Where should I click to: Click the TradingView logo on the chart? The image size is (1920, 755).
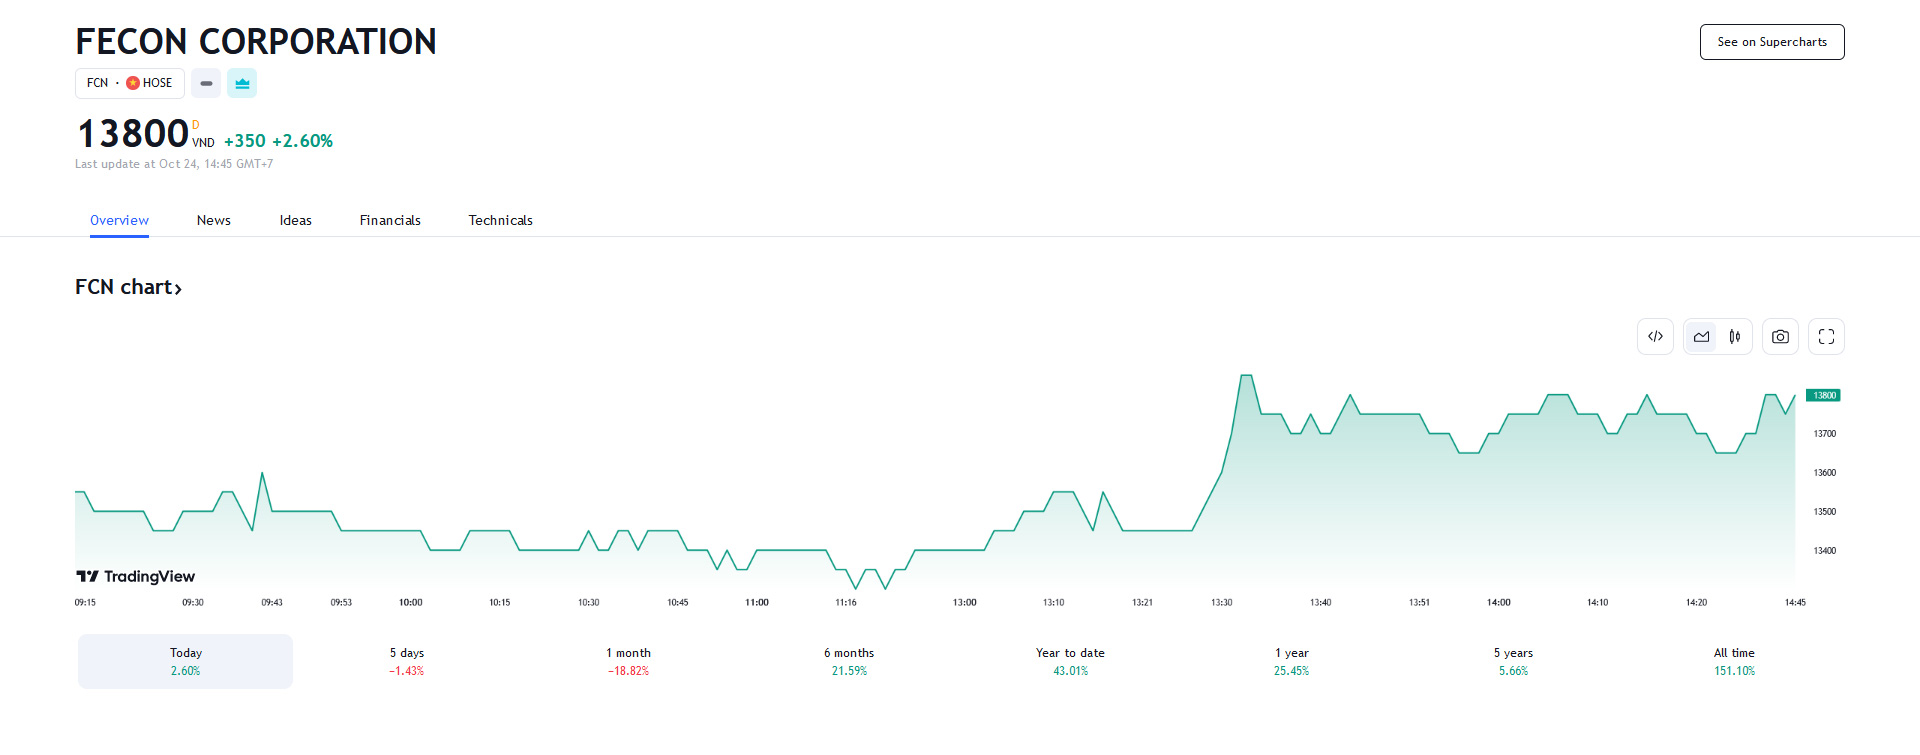[135, 576]
